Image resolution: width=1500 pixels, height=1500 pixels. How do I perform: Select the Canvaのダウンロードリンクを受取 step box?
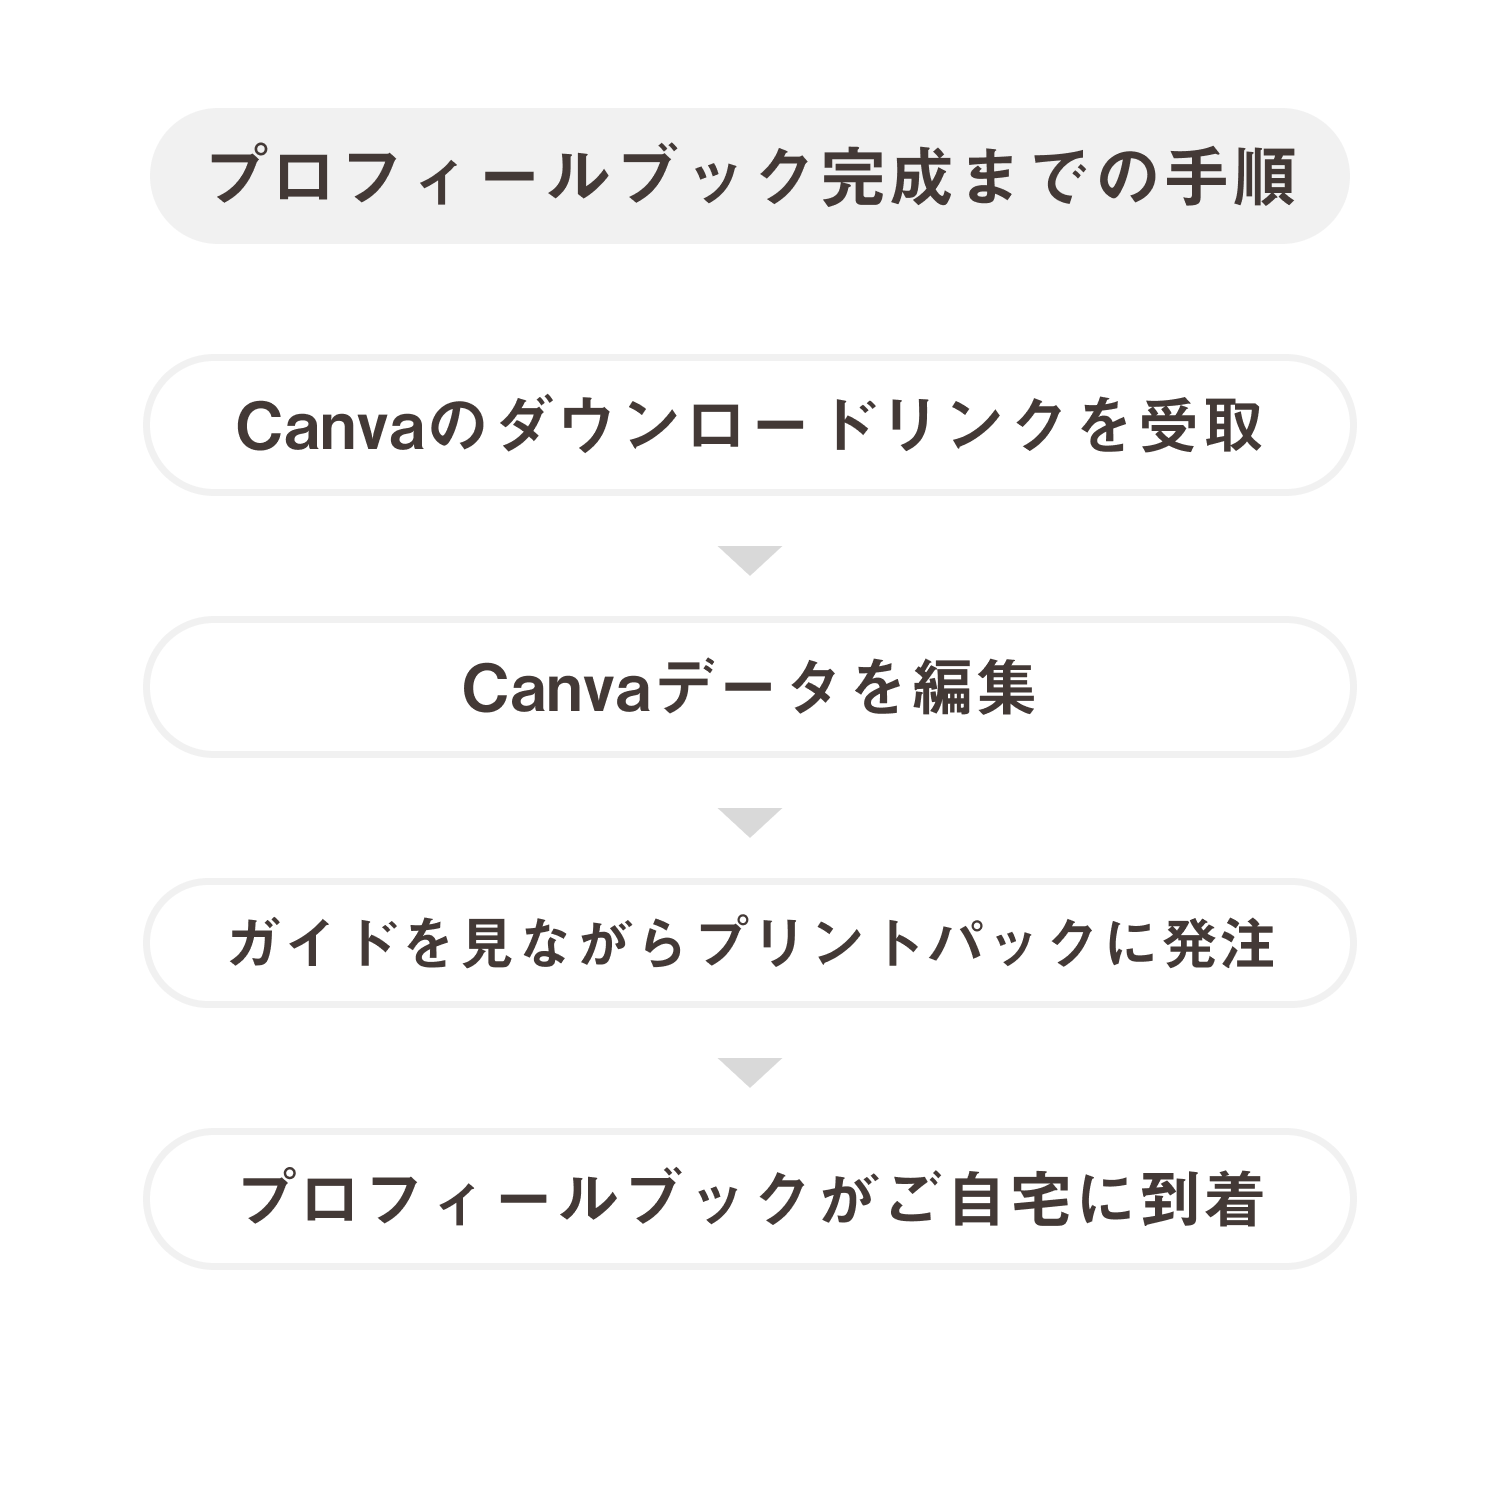[750, 425]
